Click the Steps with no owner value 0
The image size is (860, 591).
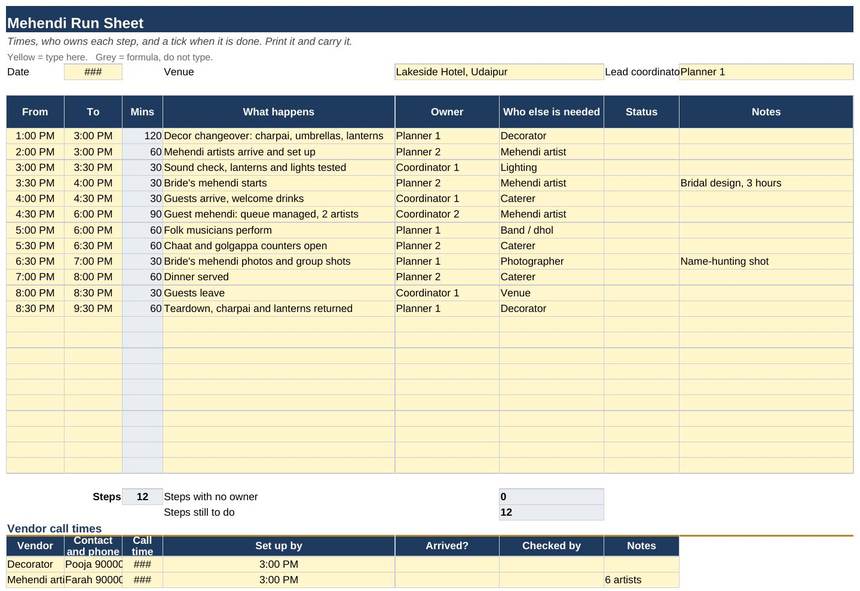pyautogui.click(x=552, y=497)
